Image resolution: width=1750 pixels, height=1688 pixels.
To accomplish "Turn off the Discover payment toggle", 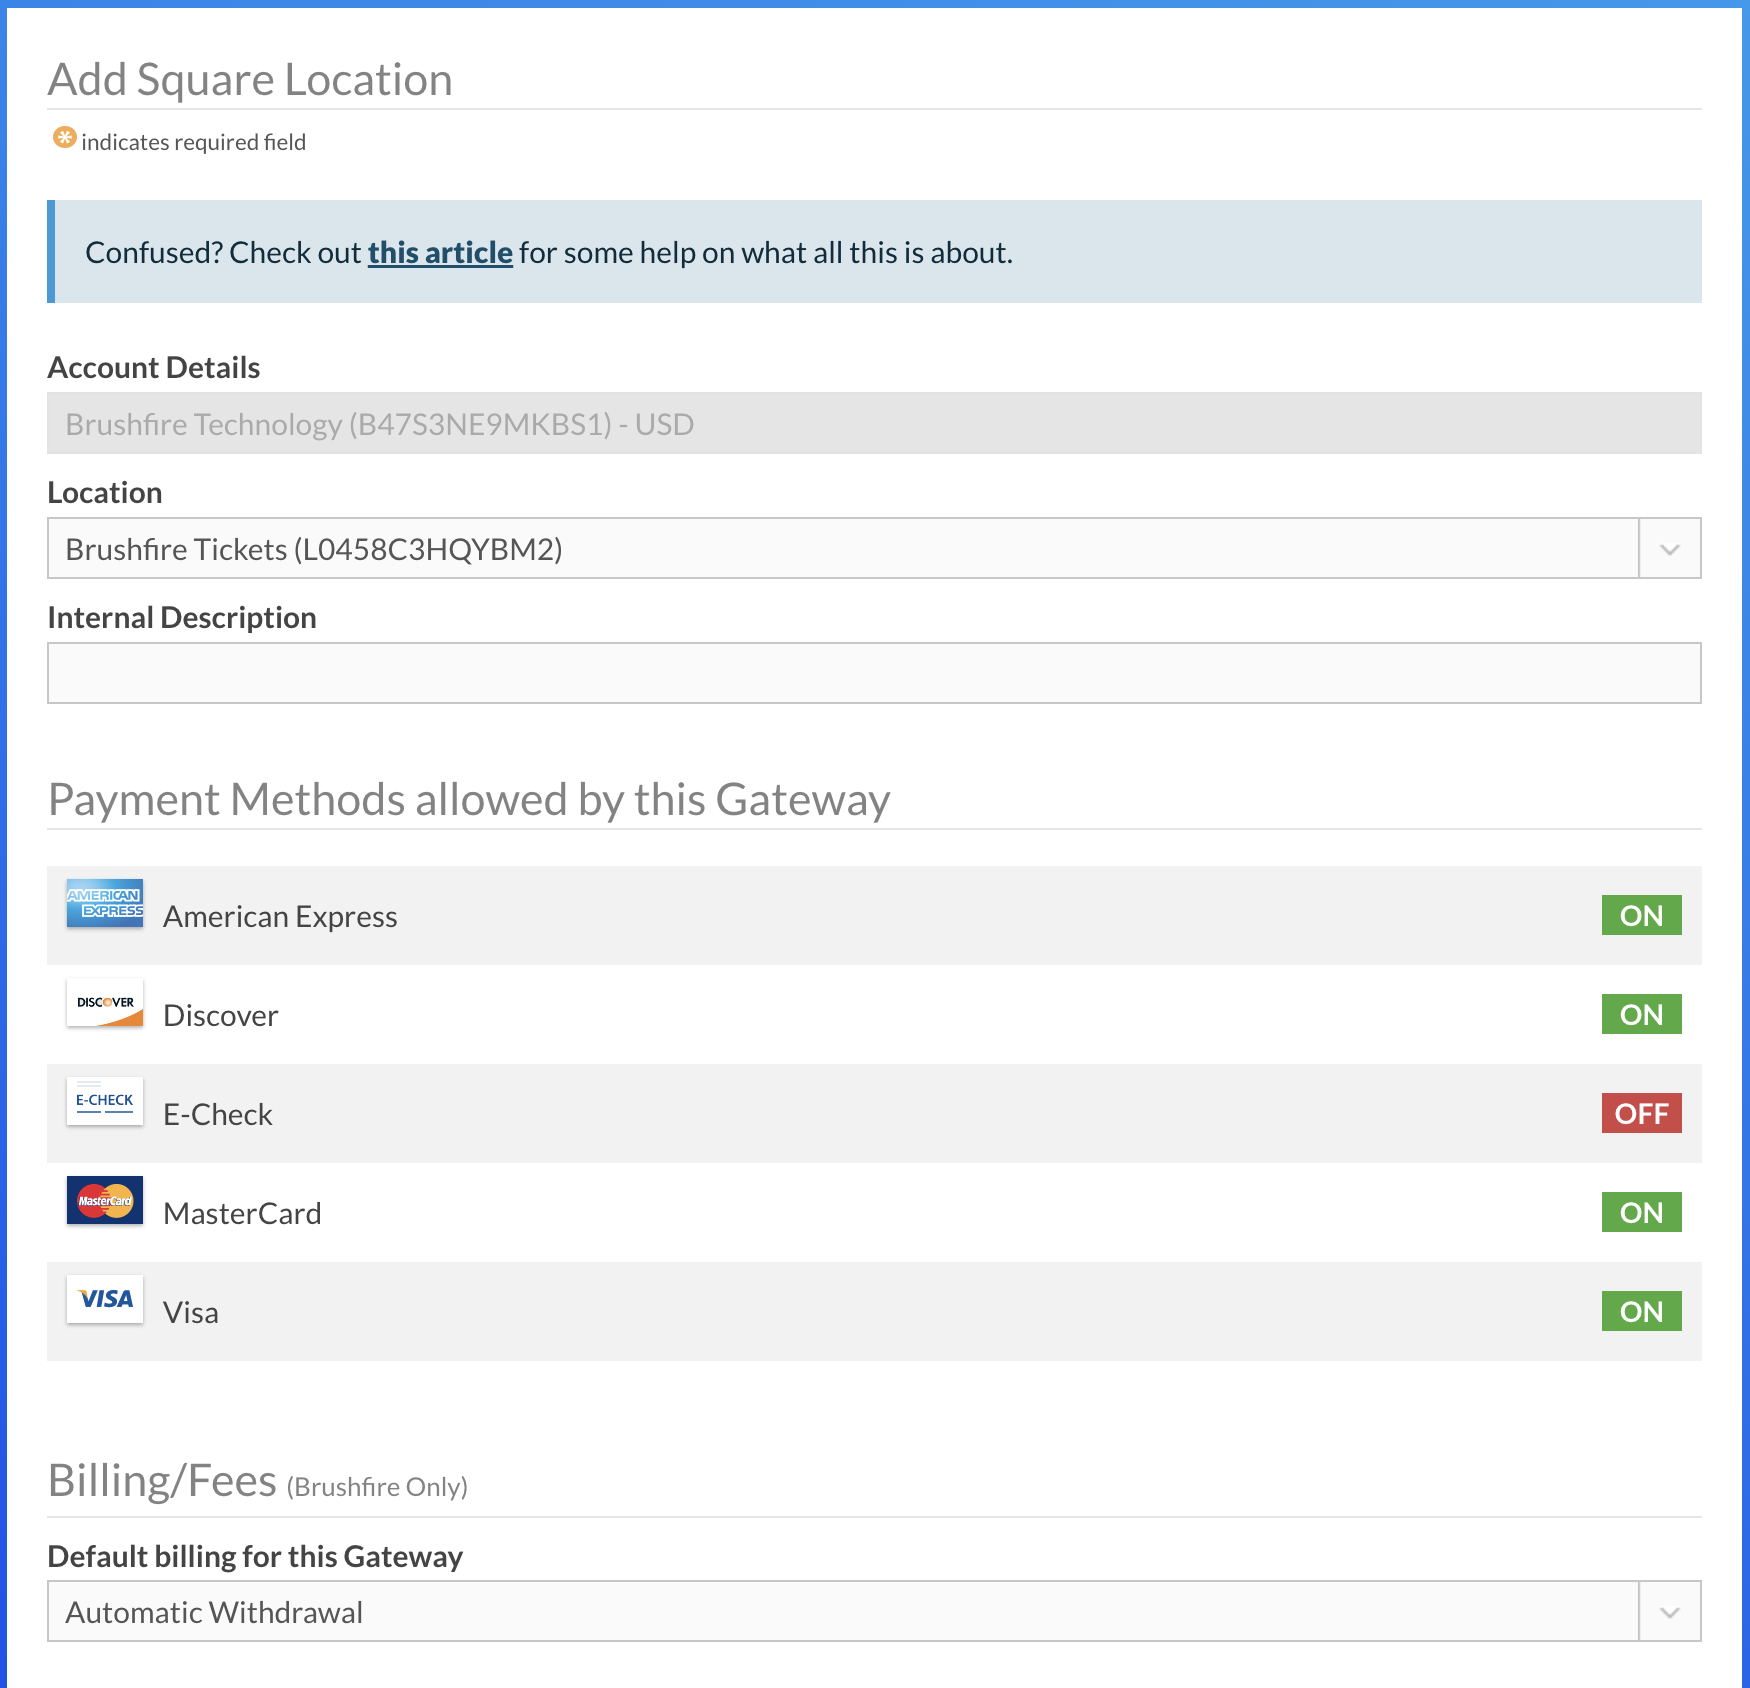I will point(1641,1014).
